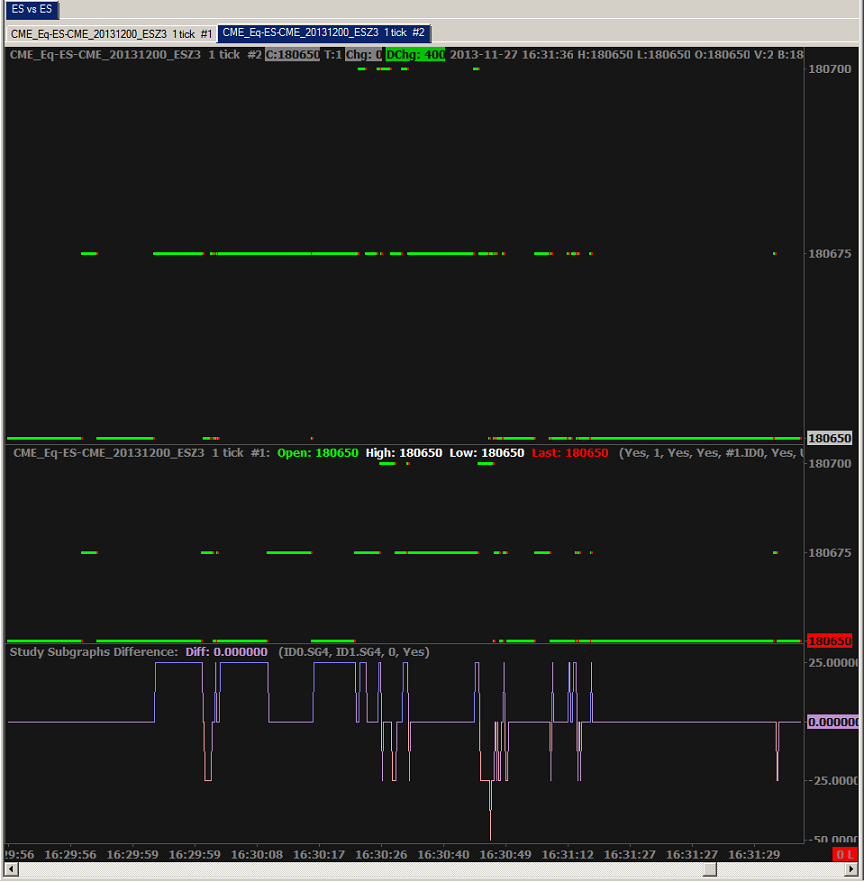Click the 25.0000 label on difference scale

(833, 663)
